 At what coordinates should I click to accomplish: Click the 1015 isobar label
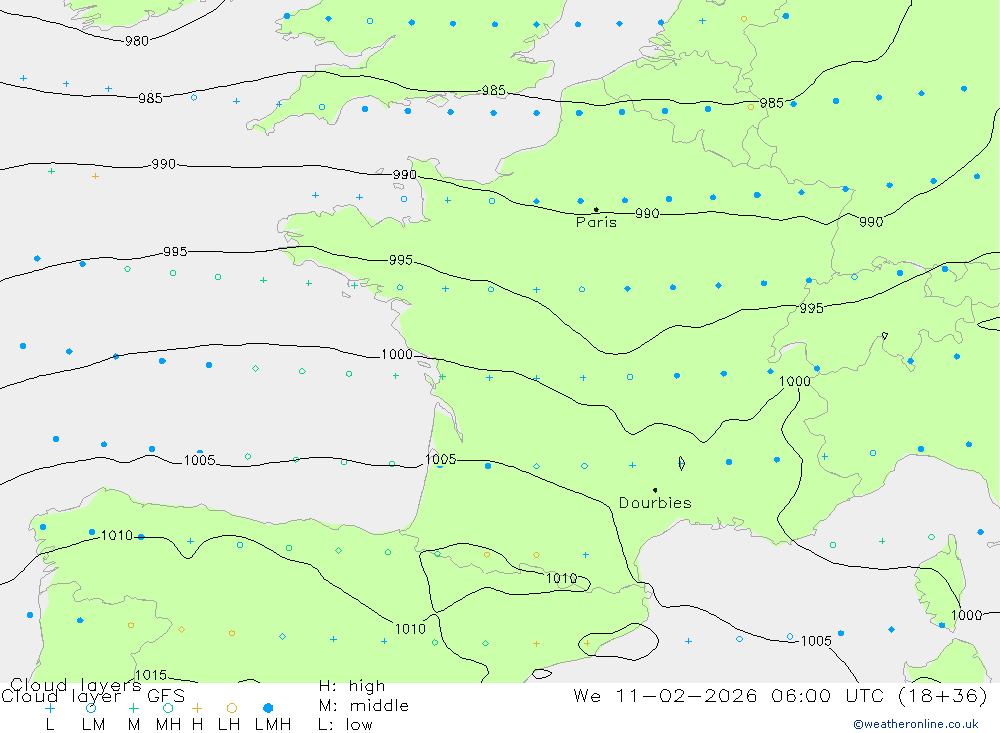[x=151, y=675]
